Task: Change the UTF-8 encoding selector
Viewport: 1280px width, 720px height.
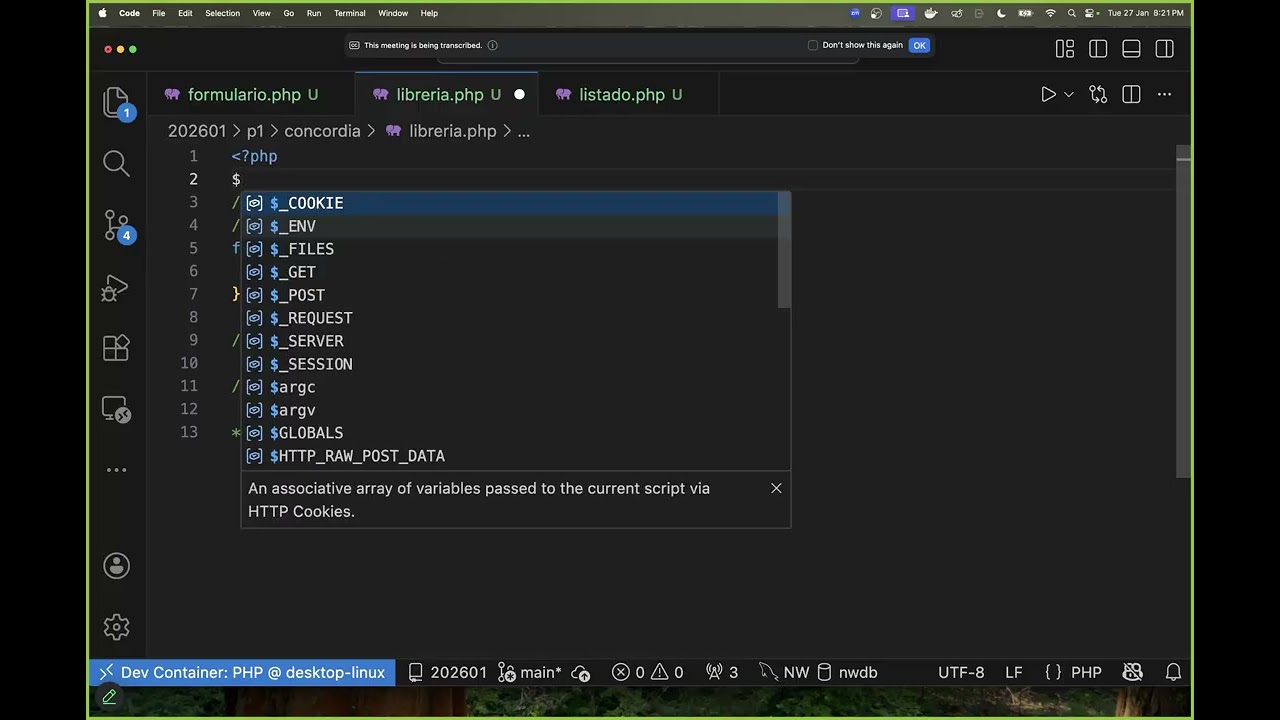Action: pyautogui.click(x=961, y=672)
